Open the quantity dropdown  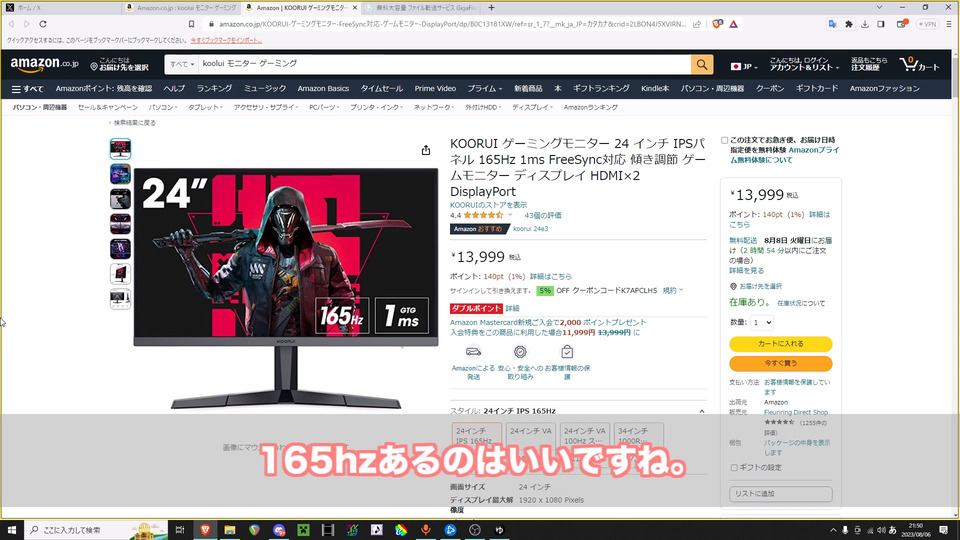tap(762, 322)
